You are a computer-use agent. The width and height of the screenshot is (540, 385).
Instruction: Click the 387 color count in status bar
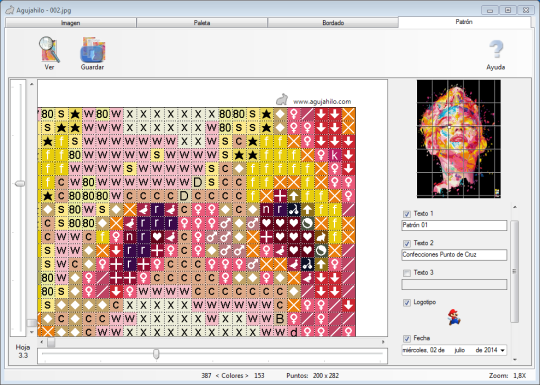206,375
